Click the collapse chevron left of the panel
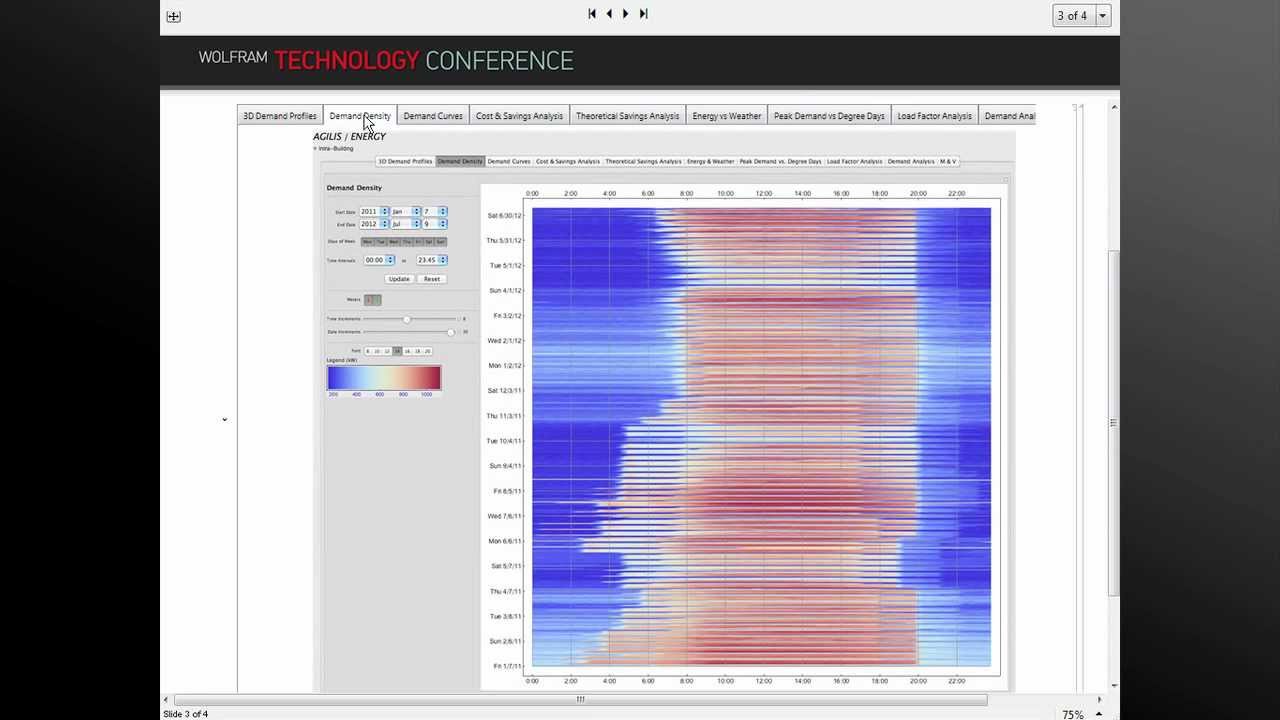Image resolution: width=1280 pixels, height=720 pixels. point(224,419)
